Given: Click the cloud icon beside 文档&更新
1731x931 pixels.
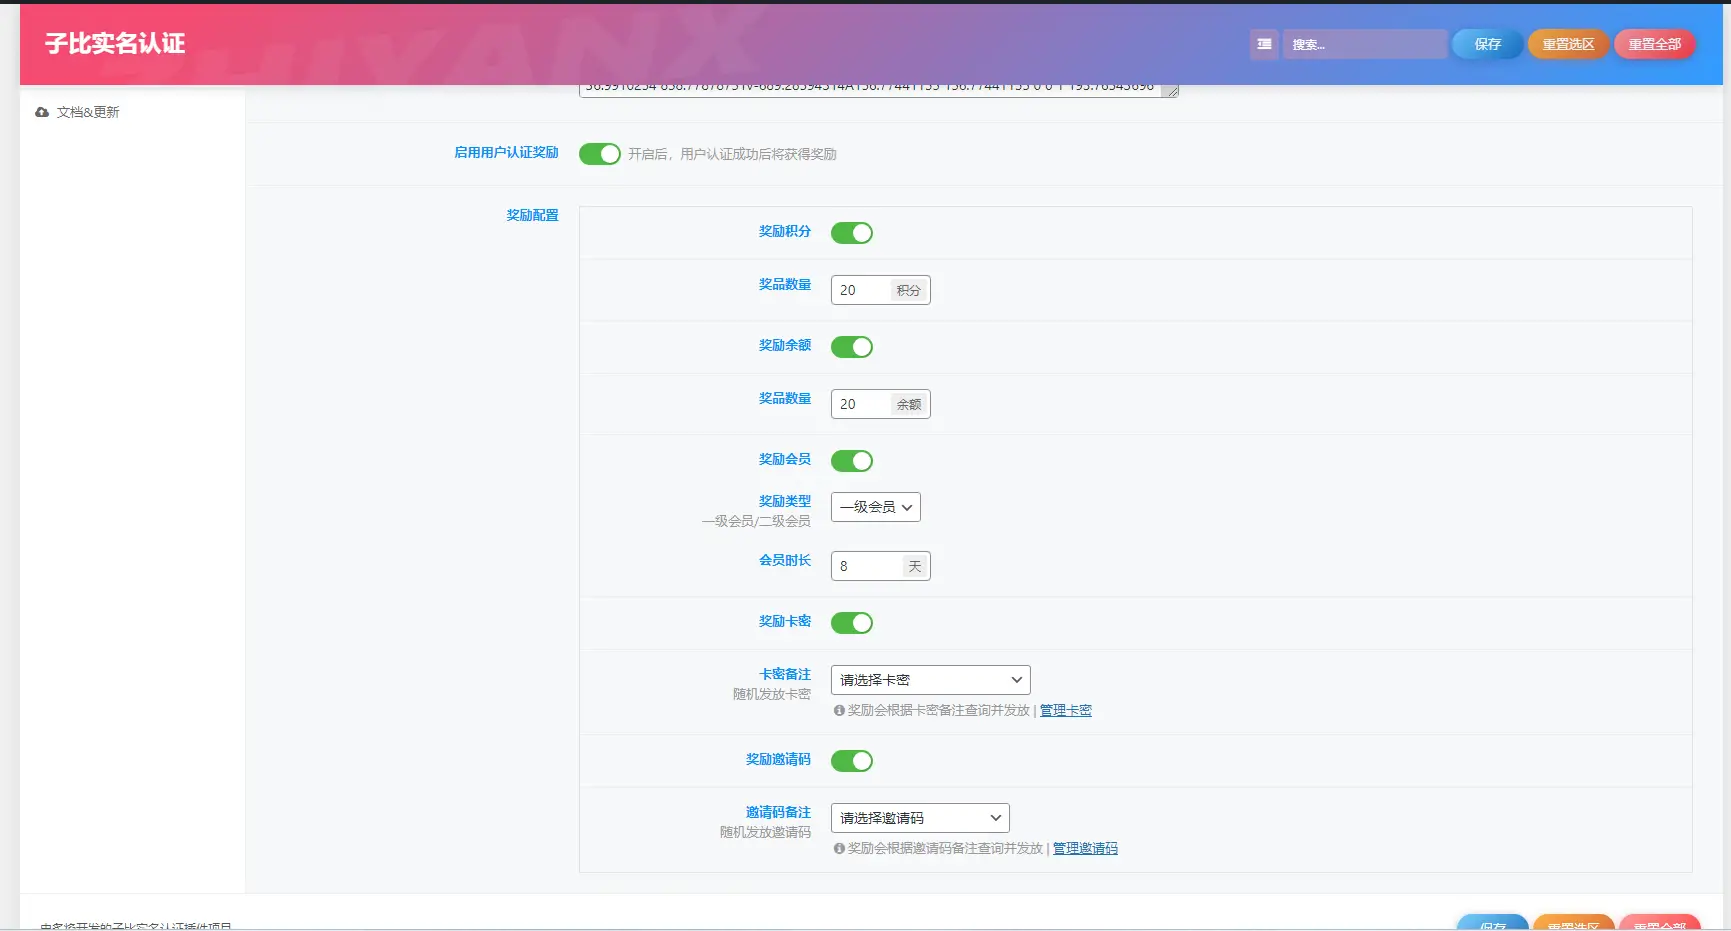Looking at the screenshot, I should coord(41,112).
